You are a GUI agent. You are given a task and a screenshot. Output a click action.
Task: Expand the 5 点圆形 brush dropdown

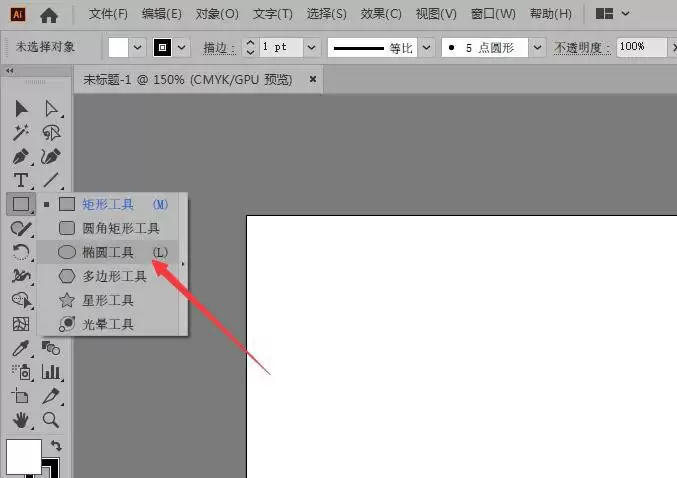click(x=537, y=47)
